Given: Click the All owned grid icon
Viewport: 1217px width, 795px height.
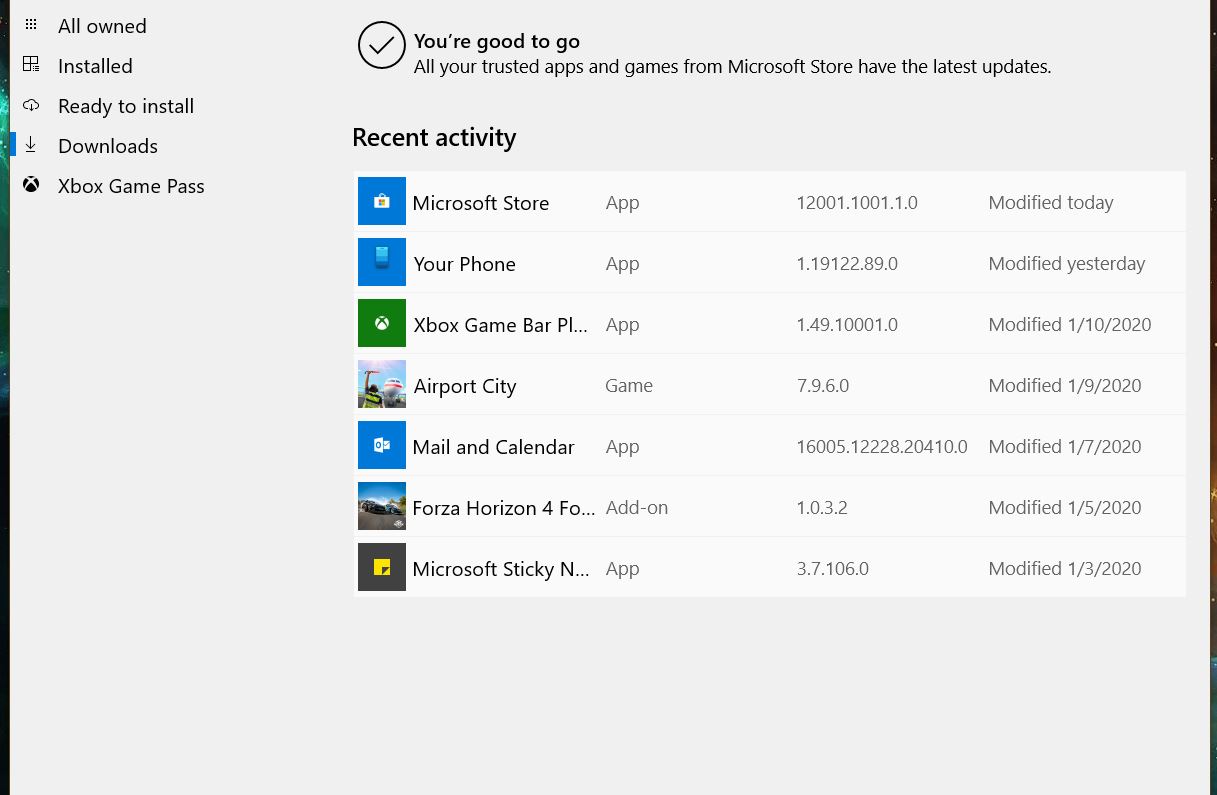Looking at the screenshot, I should tap(31, 25).
